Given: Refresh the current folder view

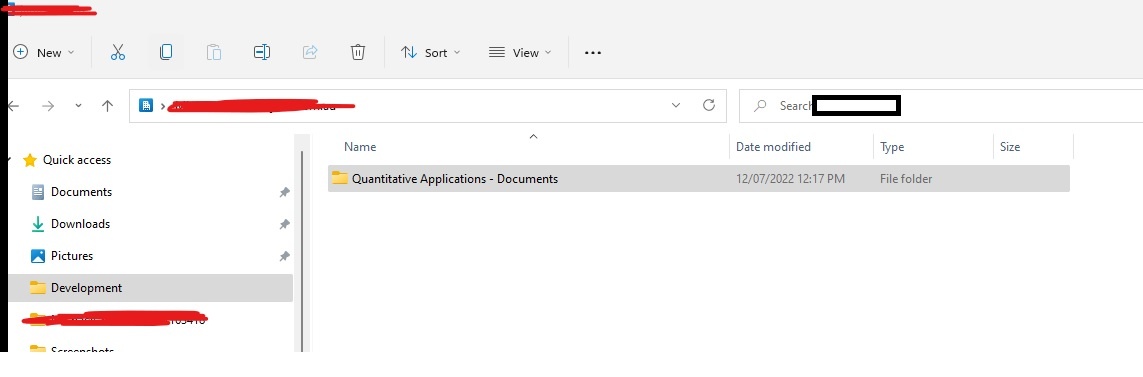Looking at the screenshot, I should [x=709, y=106].
